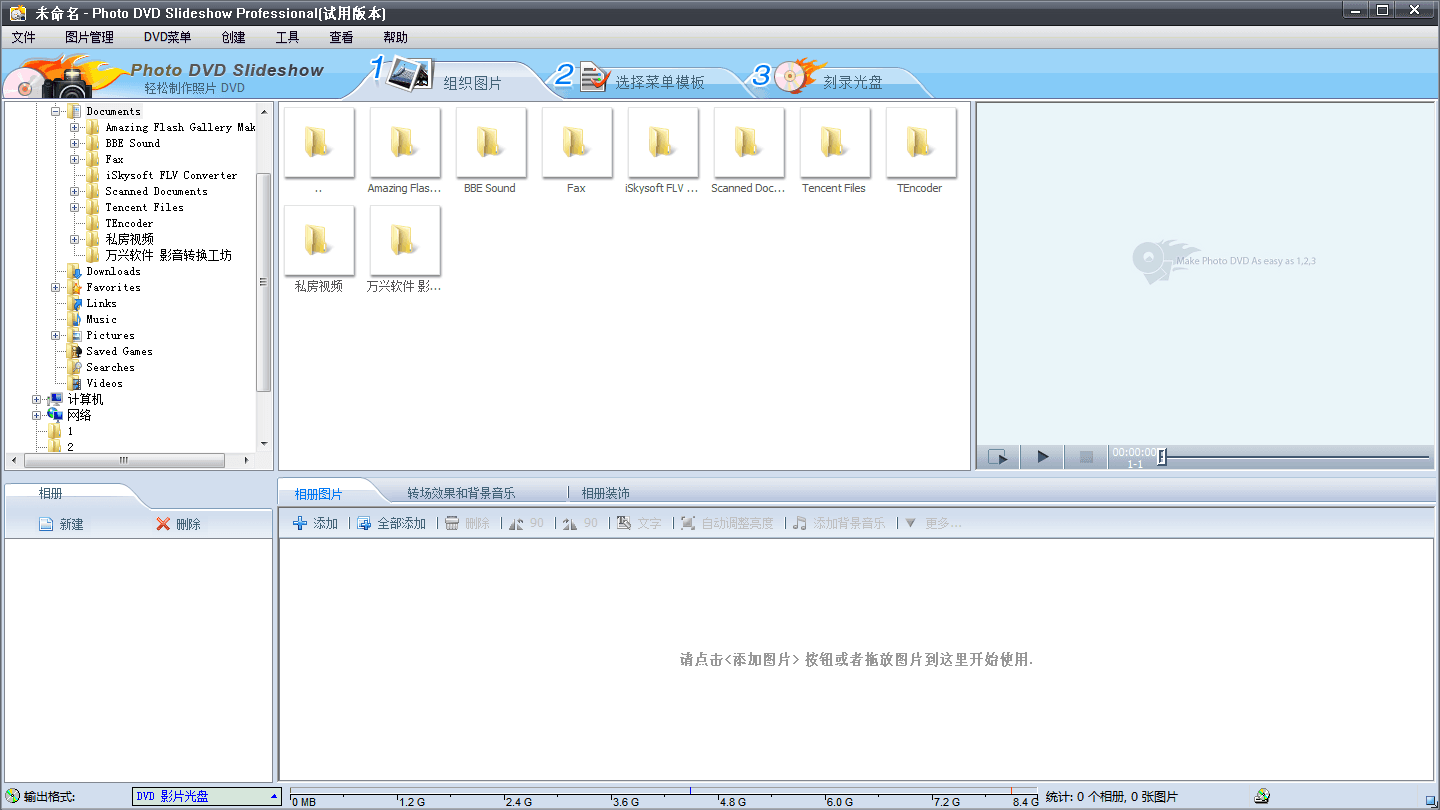Click the preview timeline slider handle
The height and width of the screenshot is (810, 1440).
(1161, 457)
